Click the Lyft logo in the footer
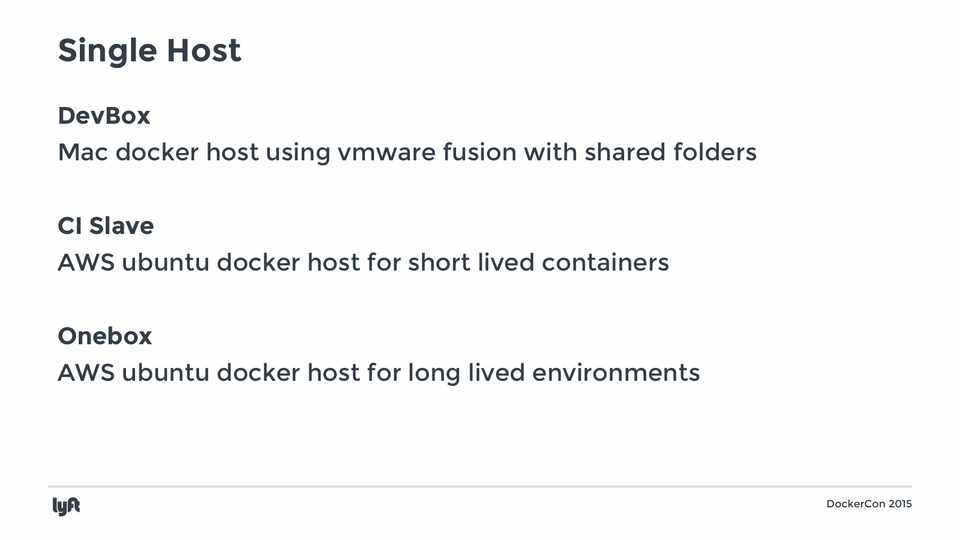This screenshot has width=960, height=540. click(x=66, y=506)
